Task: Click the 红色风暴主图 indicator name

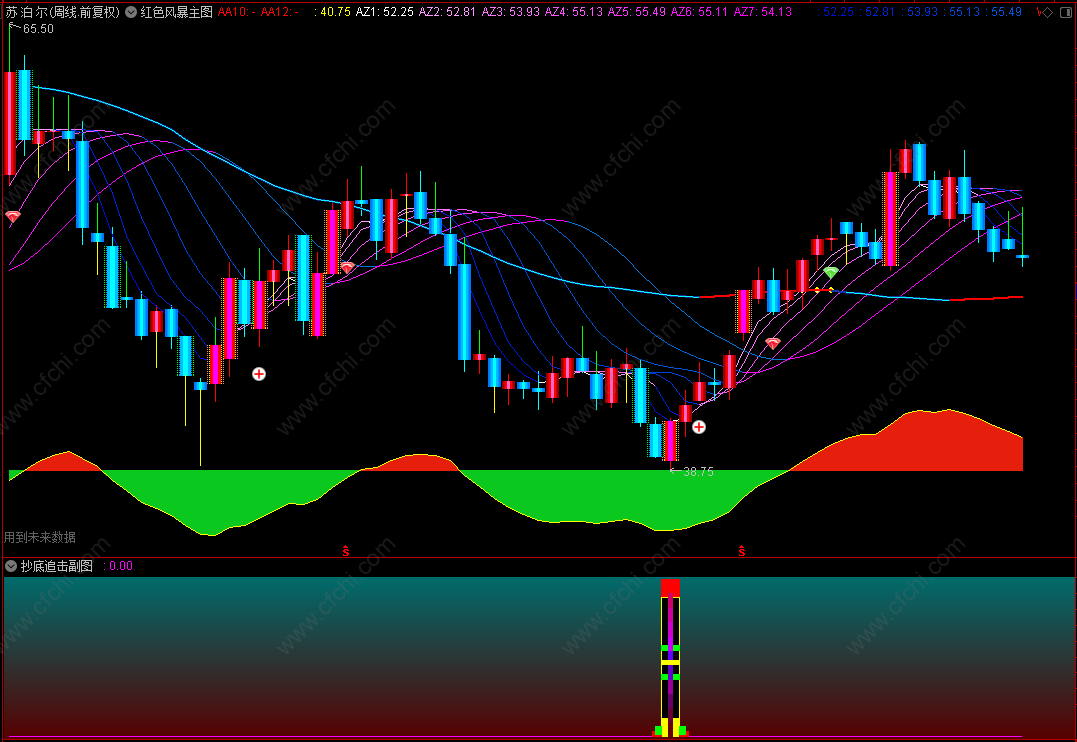Action: pyautogui.click(x=177, y=12)
